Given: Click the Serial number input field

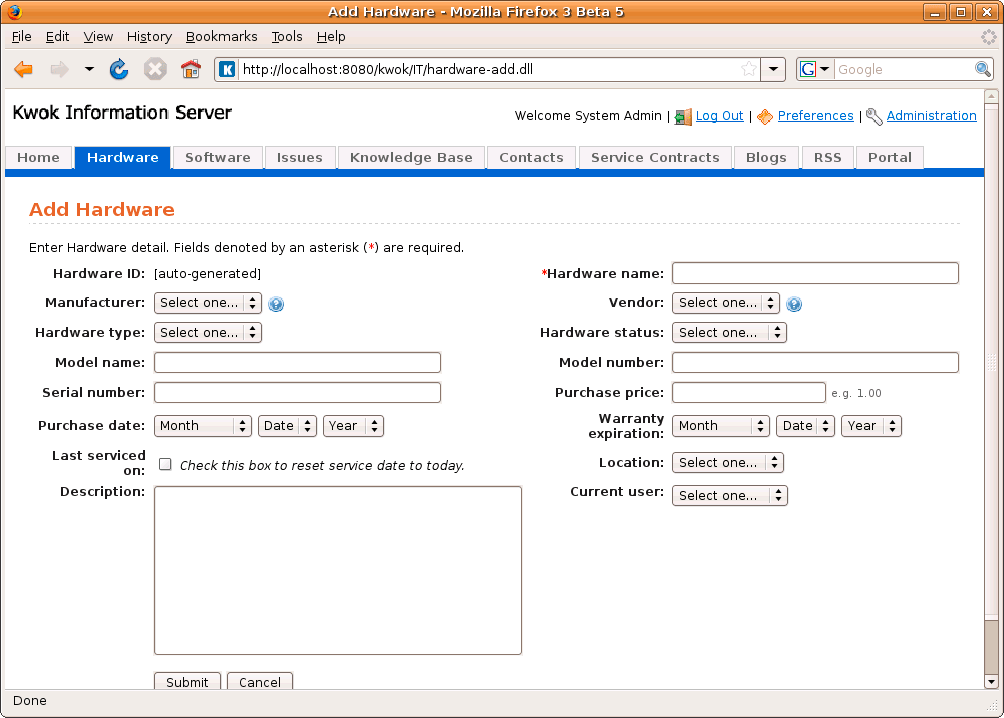Looking at the screenshot, I should [x=297, y=393].
